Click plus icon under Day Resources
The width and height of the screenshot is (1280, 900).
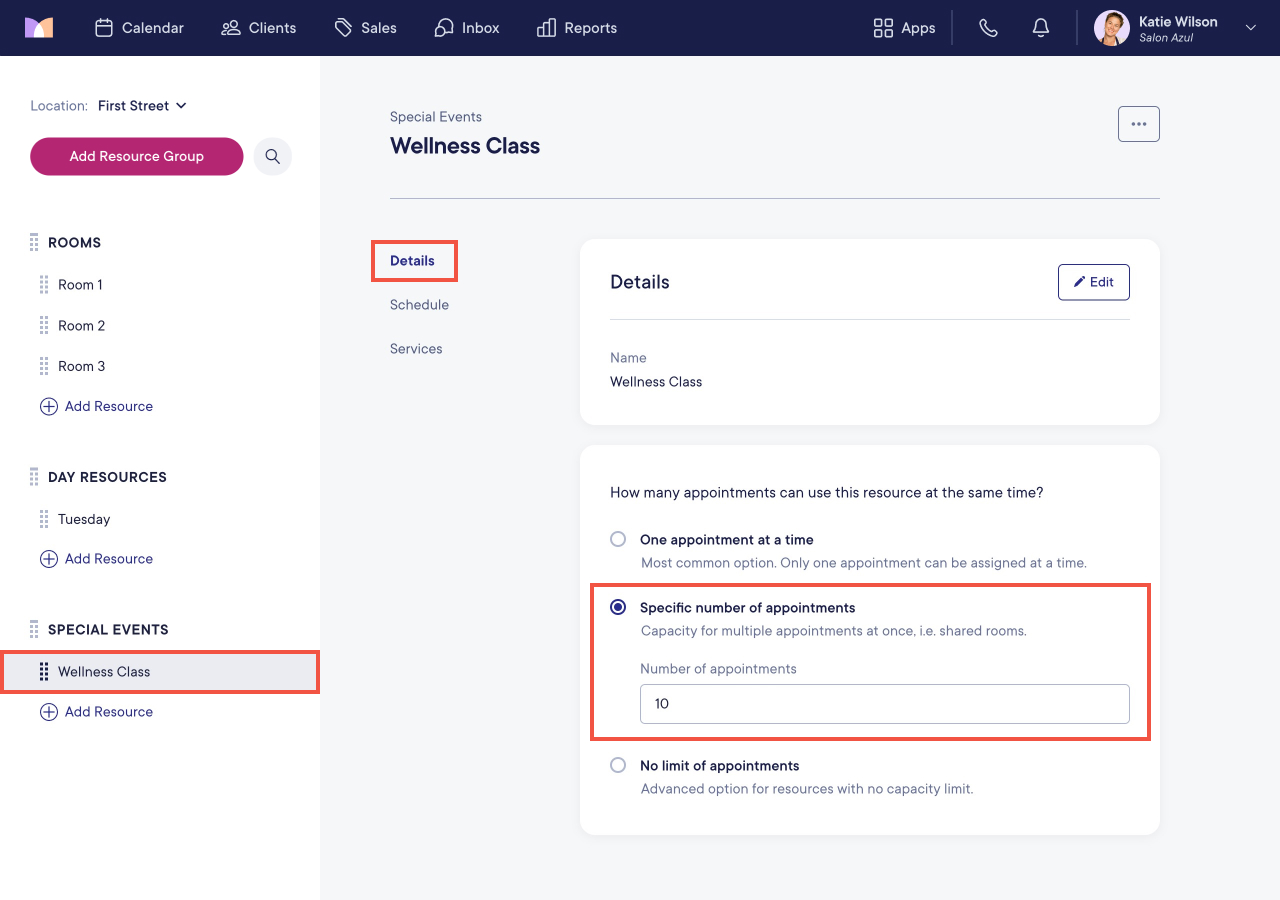48,559
